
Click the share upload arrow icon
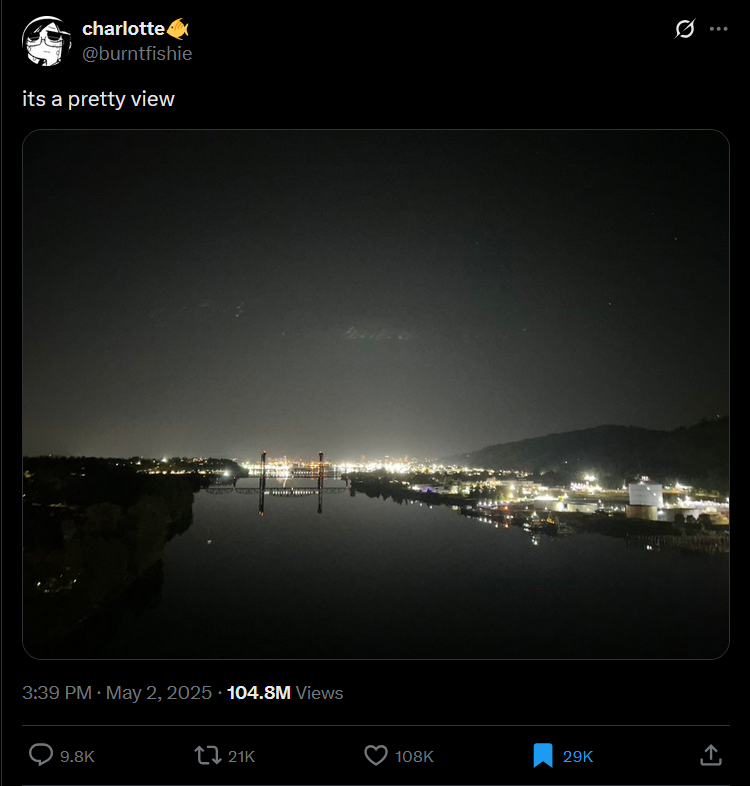[710, 755]
